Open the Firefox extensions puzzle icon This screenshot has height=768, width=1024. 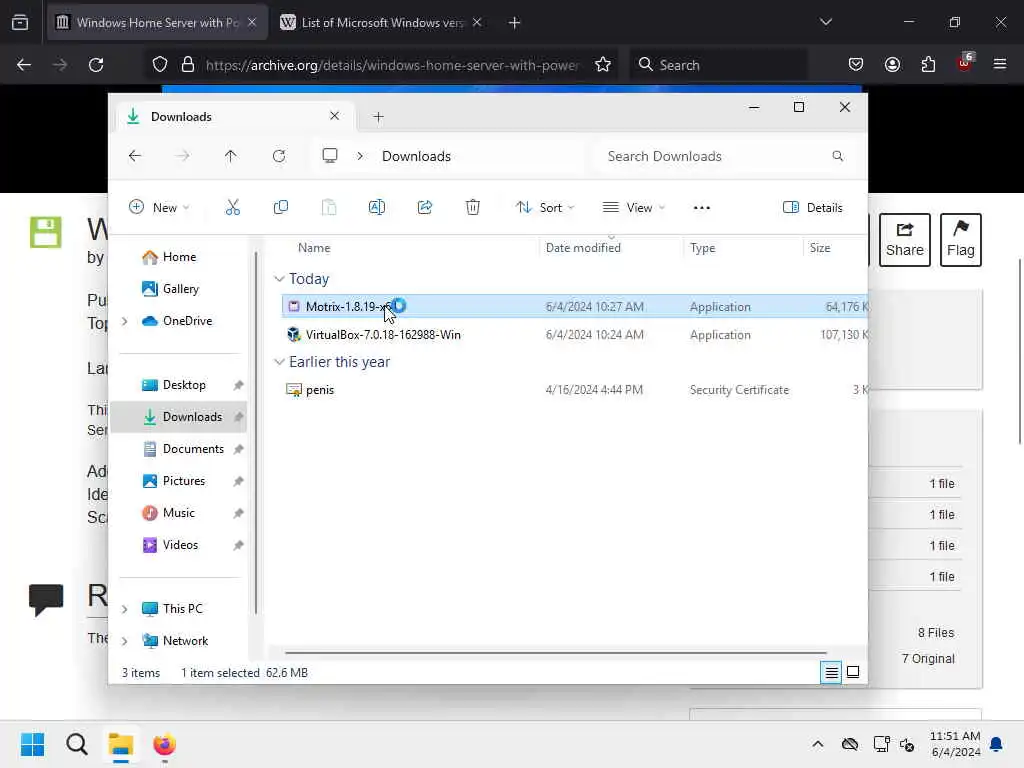(928, 65)
